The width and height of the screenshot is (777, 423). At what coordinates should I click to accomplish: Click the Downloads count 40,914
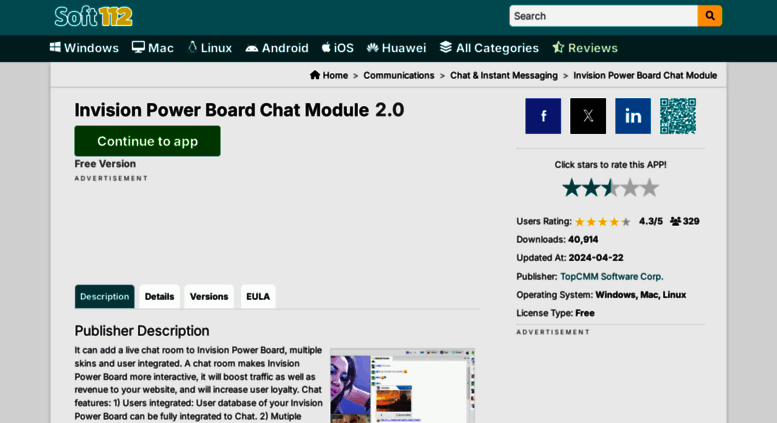click(583, 240)
